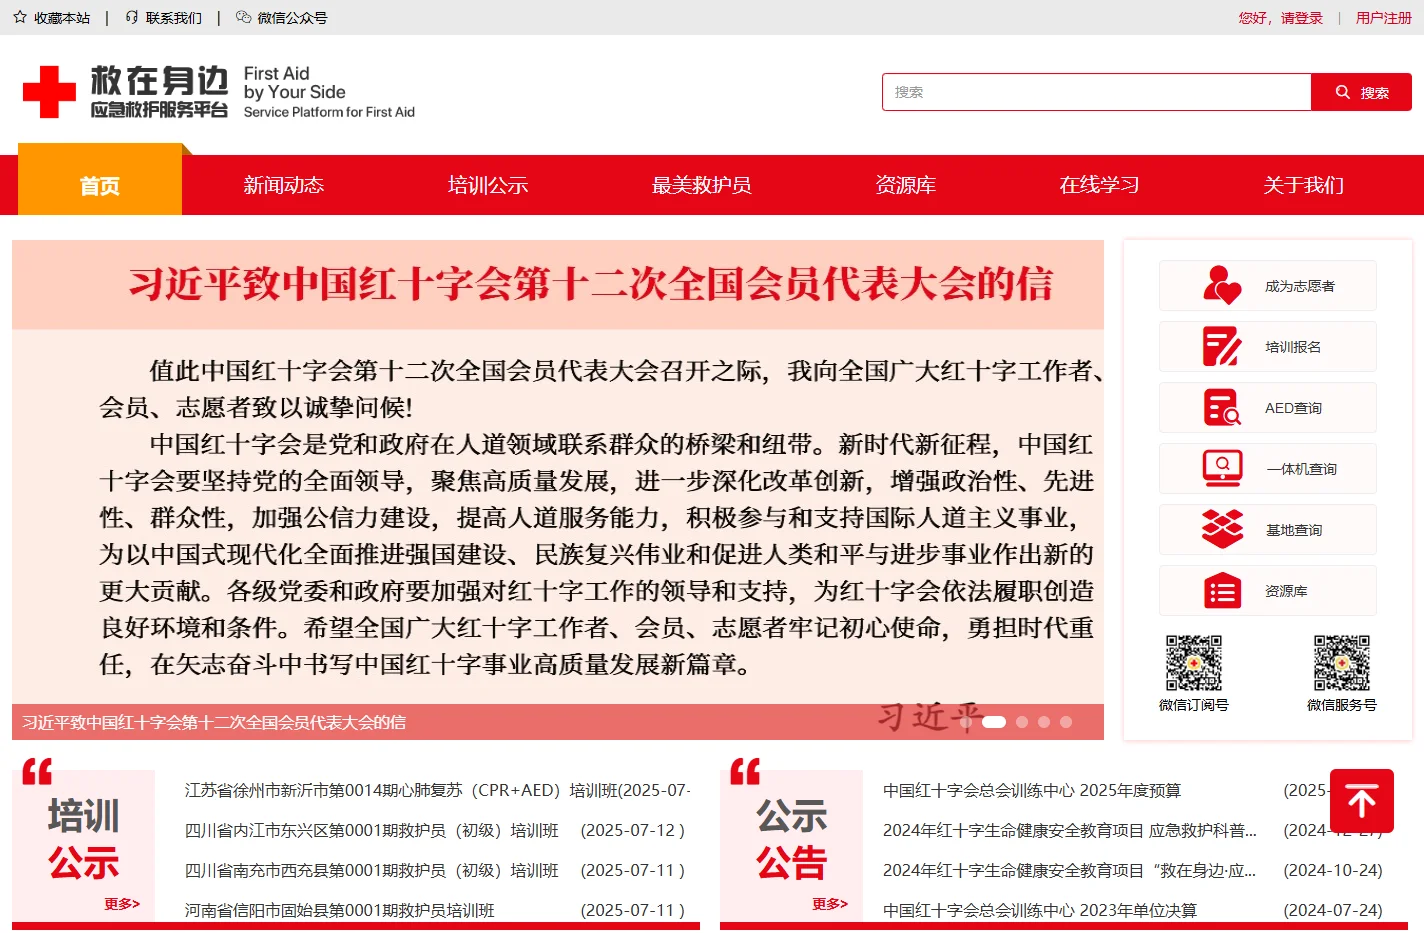This screenshot has height=933, width=1424.
Task: Click the volunteer heart-person icon
Action: click(x=1222, y=285)
